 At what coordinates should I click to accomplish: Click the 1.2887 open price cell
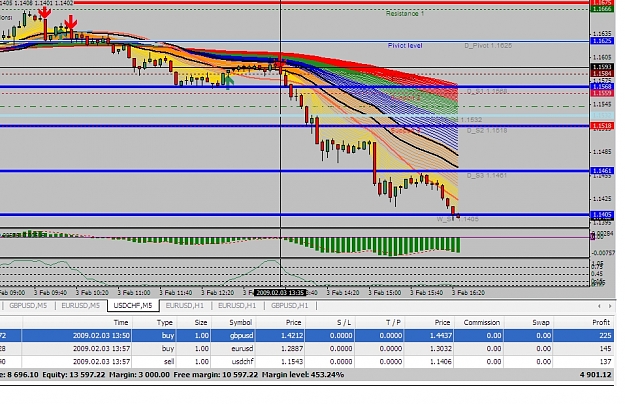click(x=292, y=349)
